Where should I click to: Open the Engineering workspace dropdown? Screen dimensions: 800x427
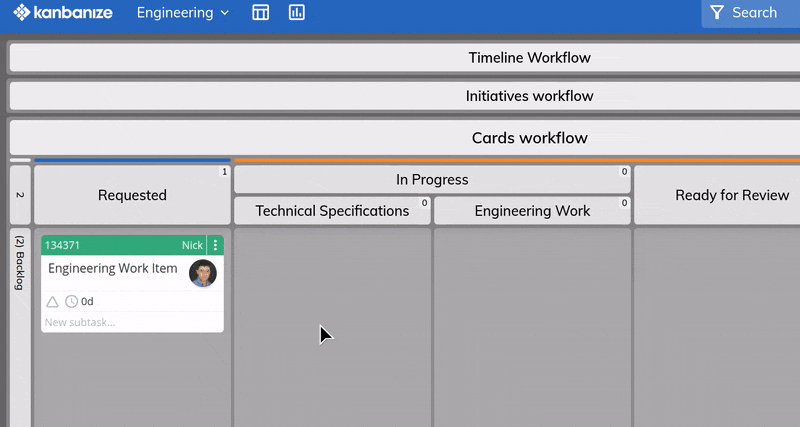(x=183, y=12)
